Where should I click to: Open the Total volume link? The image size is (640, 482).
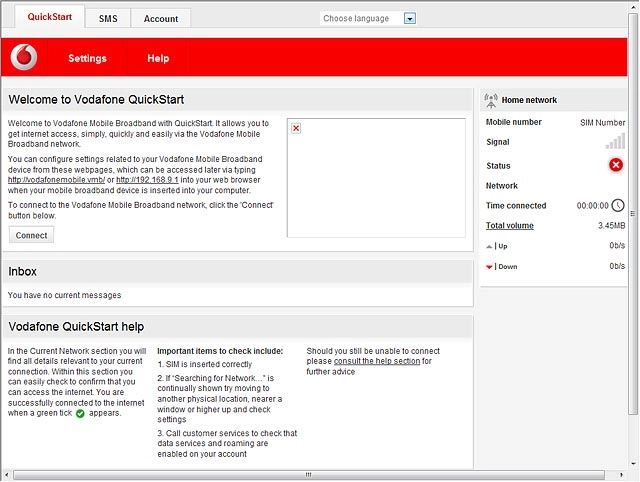(x=509, y=226)
